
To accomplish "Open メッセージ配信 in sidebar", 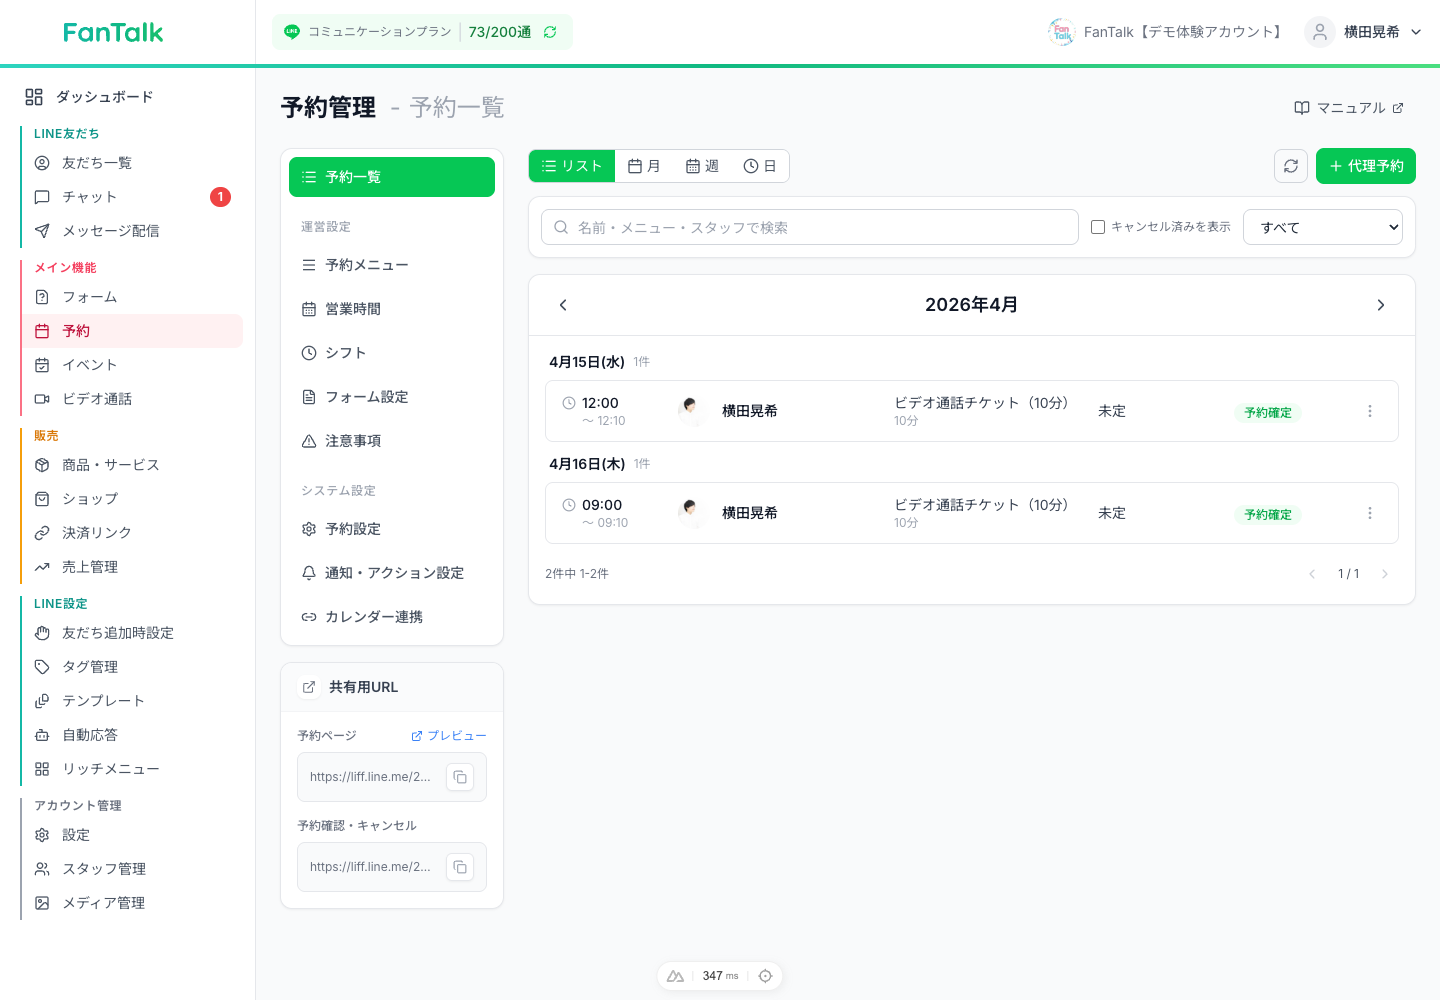I will pos(132,231).
